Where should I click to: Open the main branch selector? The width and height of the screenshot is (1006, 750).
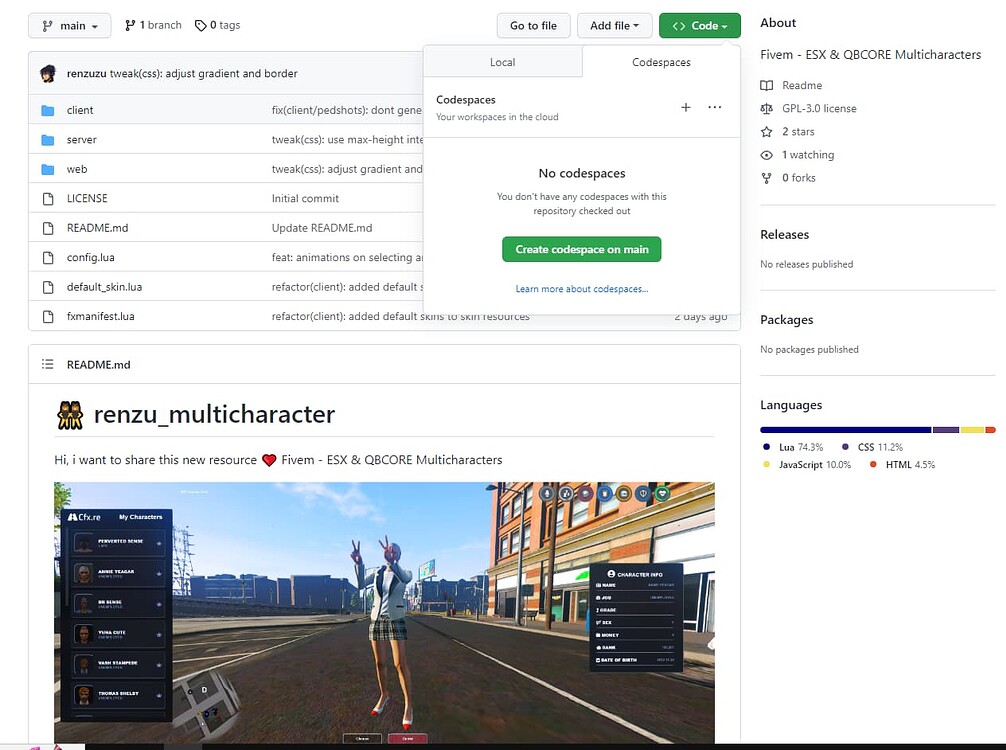click(69, 25)
